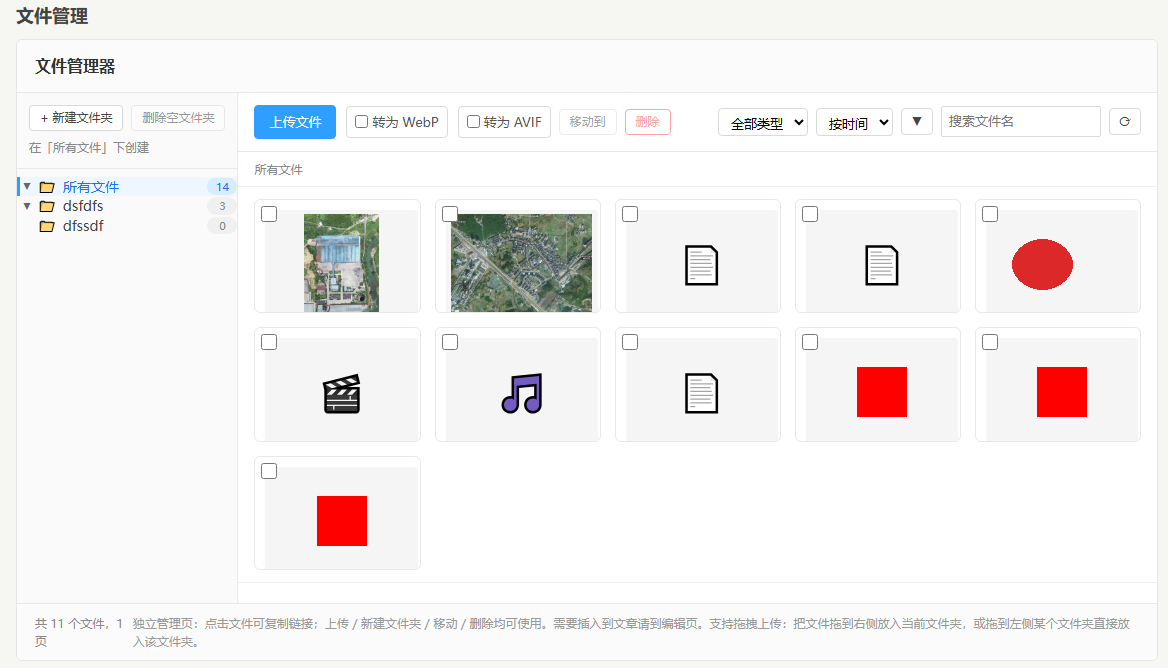
Task: Open the 按时间 sort dropdown
Action: coord(854,122)
